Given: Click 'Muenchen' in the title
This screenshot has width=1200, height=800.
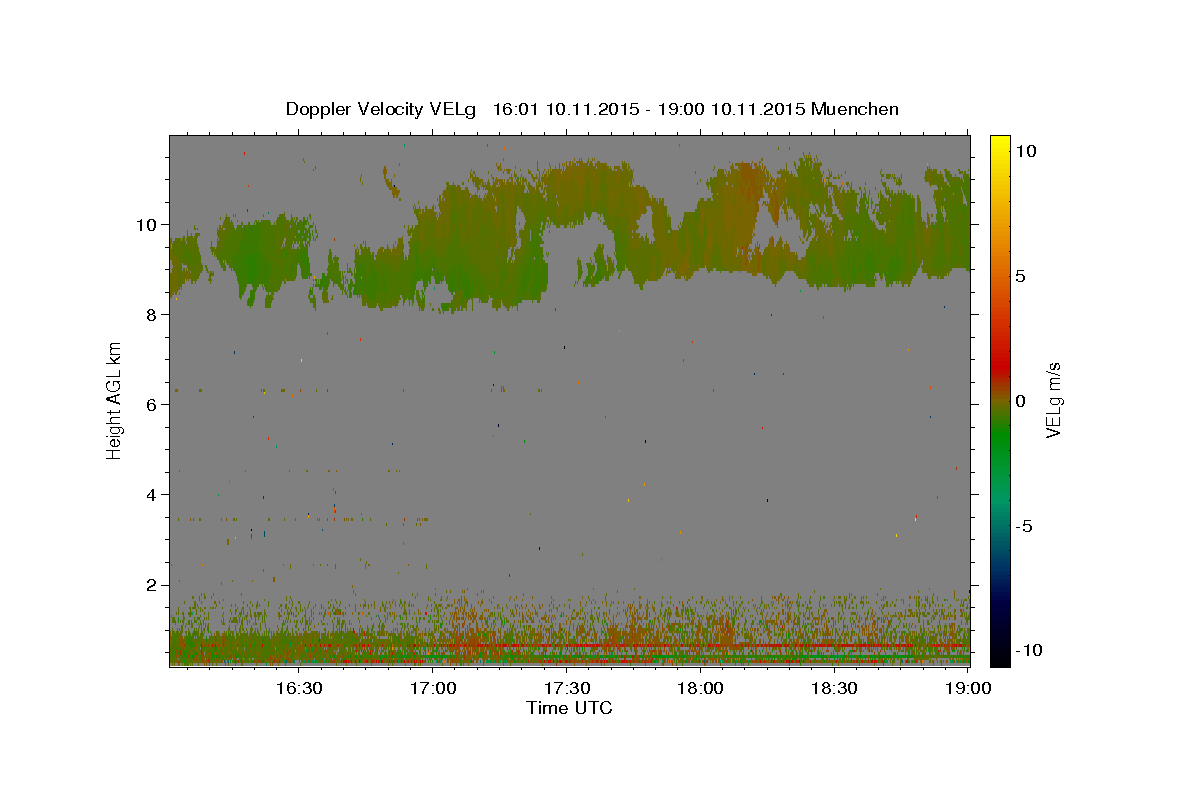Looking at the screenshot, I should tap(856, 109).
